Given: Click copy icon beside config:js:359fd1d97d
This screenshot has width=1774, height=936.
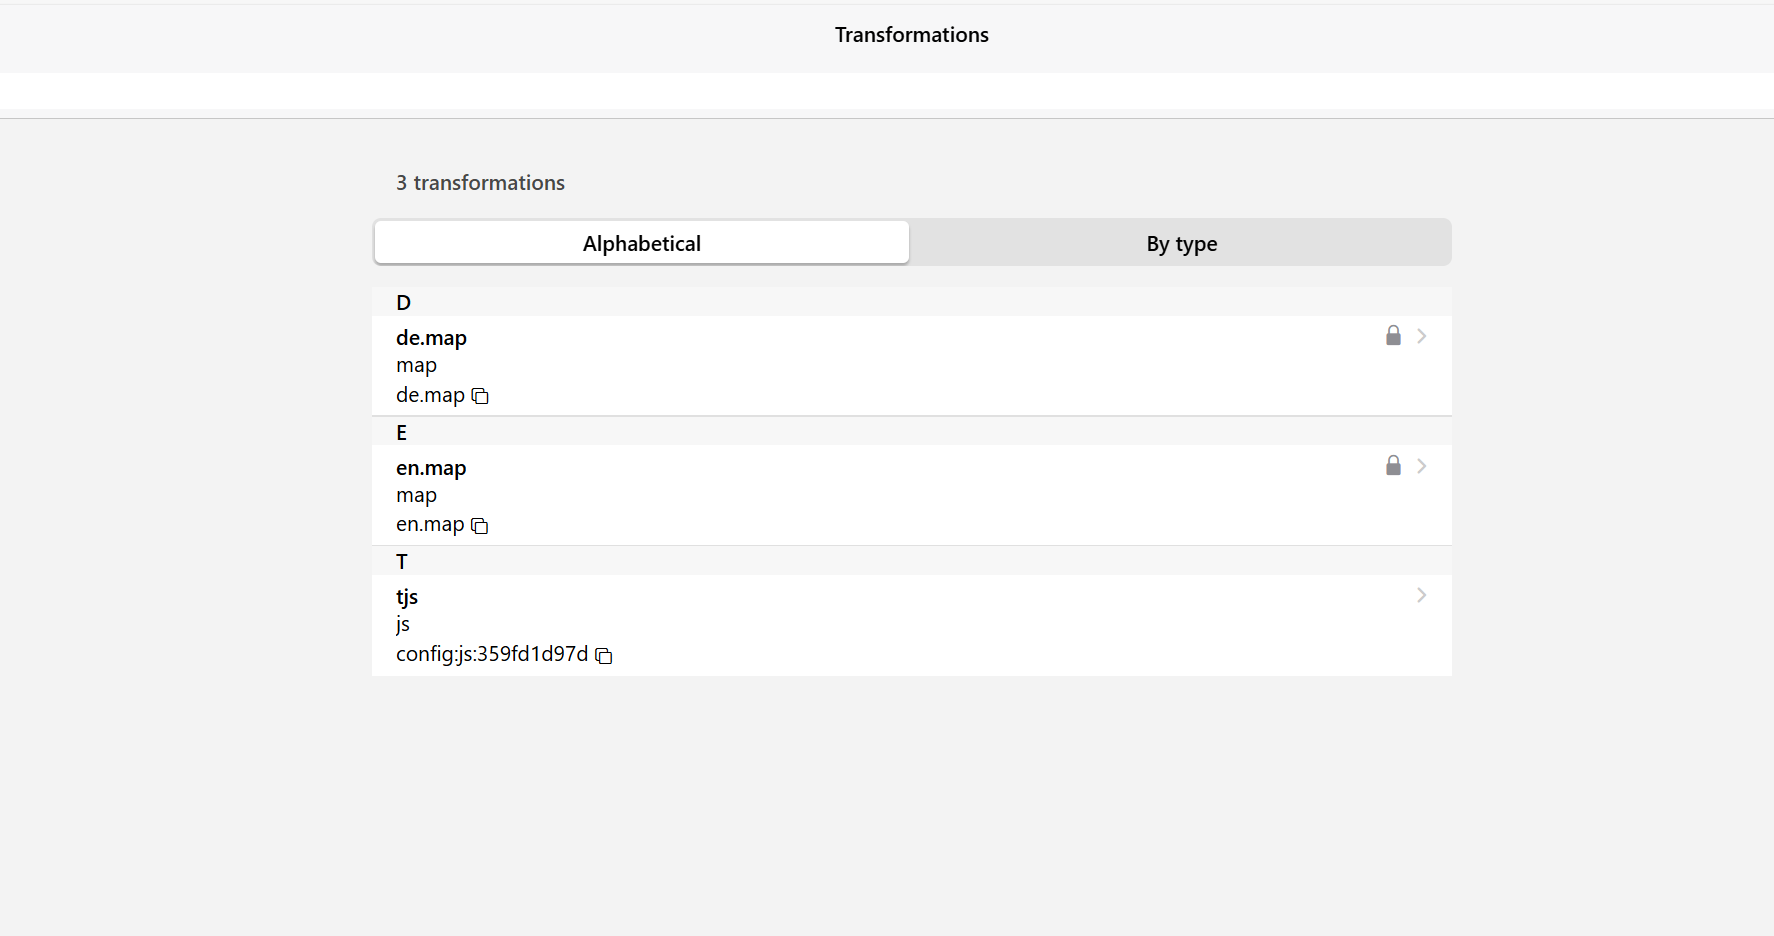Looking at the screenshot, I should 603,656.
